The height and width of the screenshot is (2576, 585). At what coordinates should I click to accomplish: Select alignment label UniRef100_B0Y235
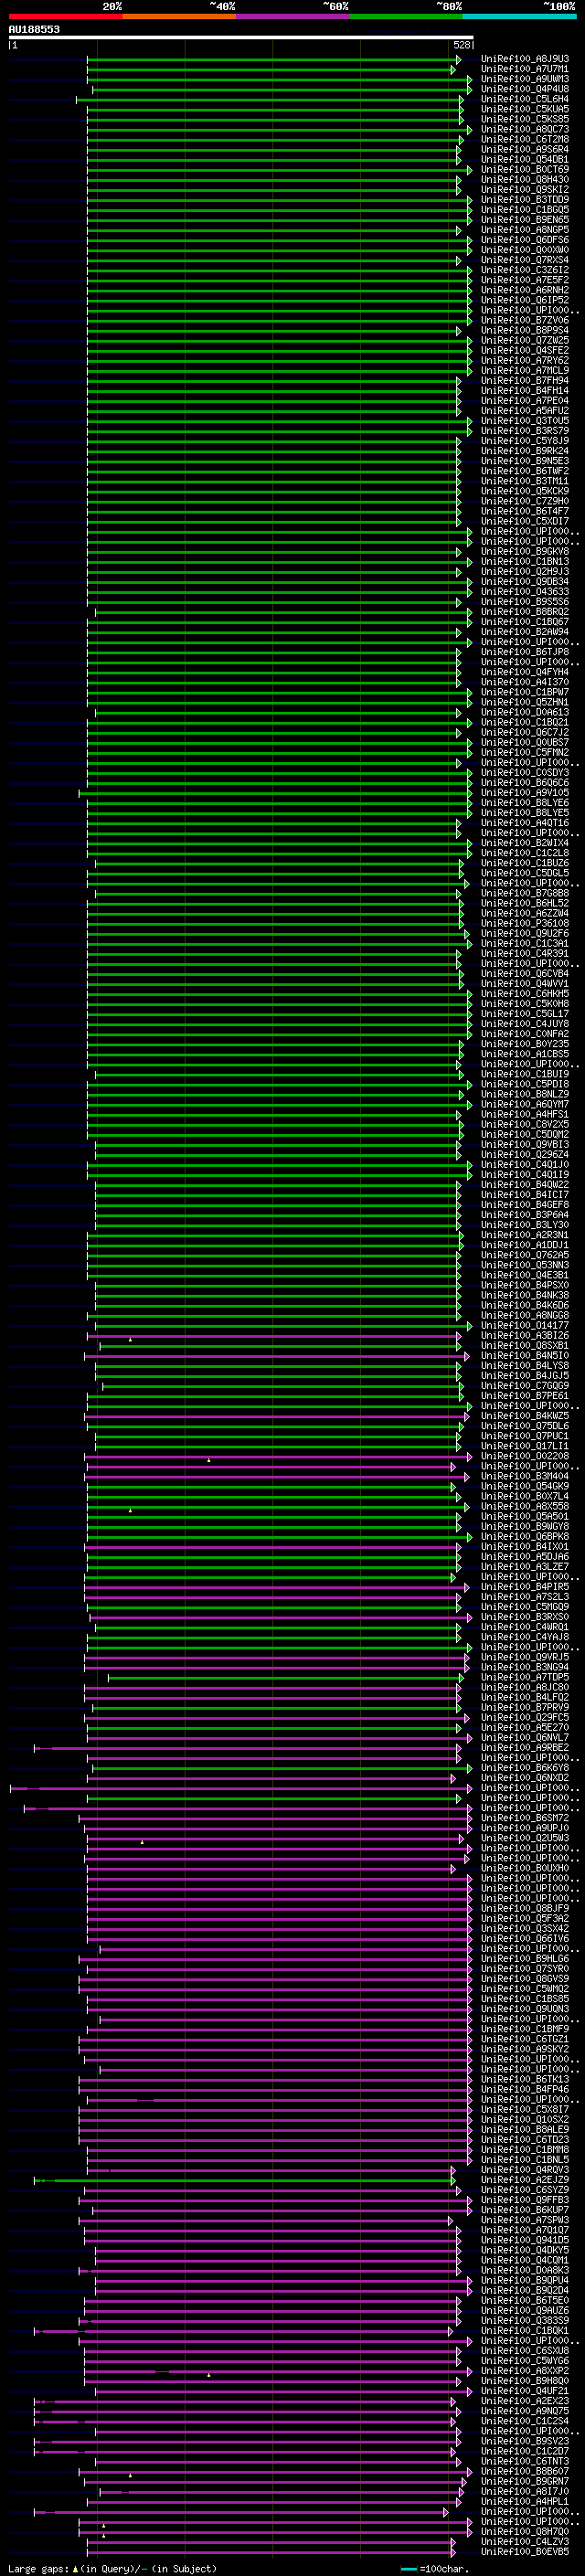coord(525,1044)
